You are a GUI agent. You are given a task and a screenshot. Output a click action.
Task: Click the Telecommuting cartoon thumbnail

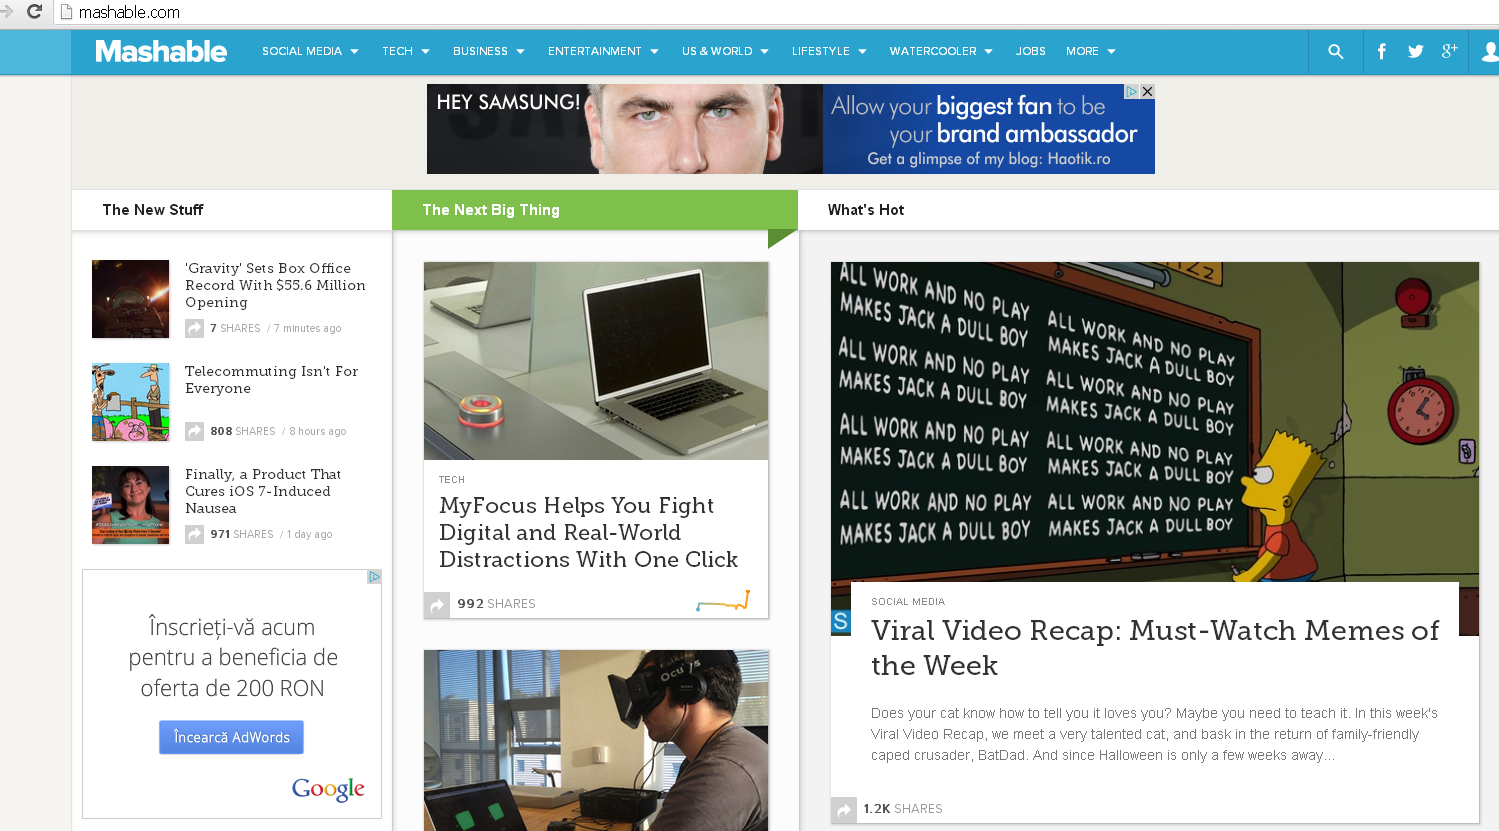pos(130,402)
